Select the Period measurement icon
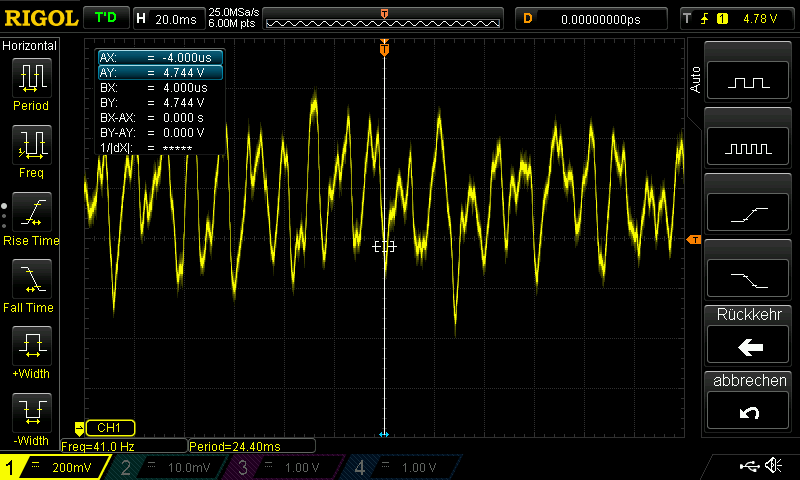Screen dimensions: 800x480 click(x=32, y=78)
